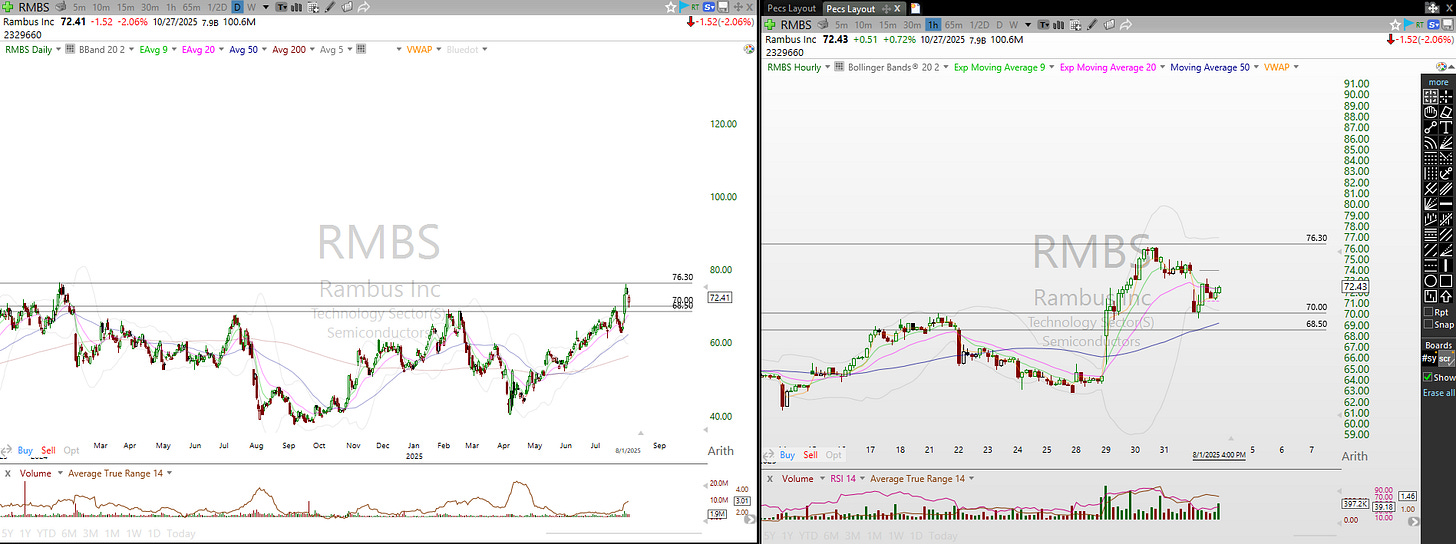Select the vertical line drawing tool
The image size is (1456, 544).
(1446, 264)
